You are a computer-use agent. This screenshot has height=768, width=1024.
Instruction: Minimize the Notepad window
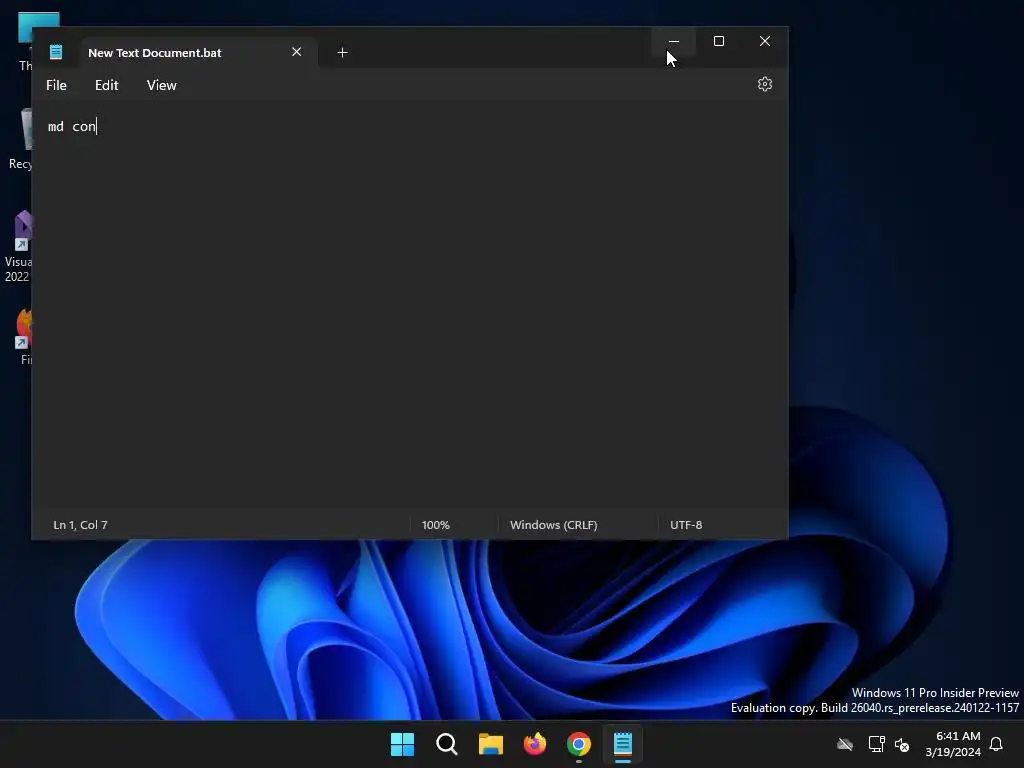pos(673,41)
